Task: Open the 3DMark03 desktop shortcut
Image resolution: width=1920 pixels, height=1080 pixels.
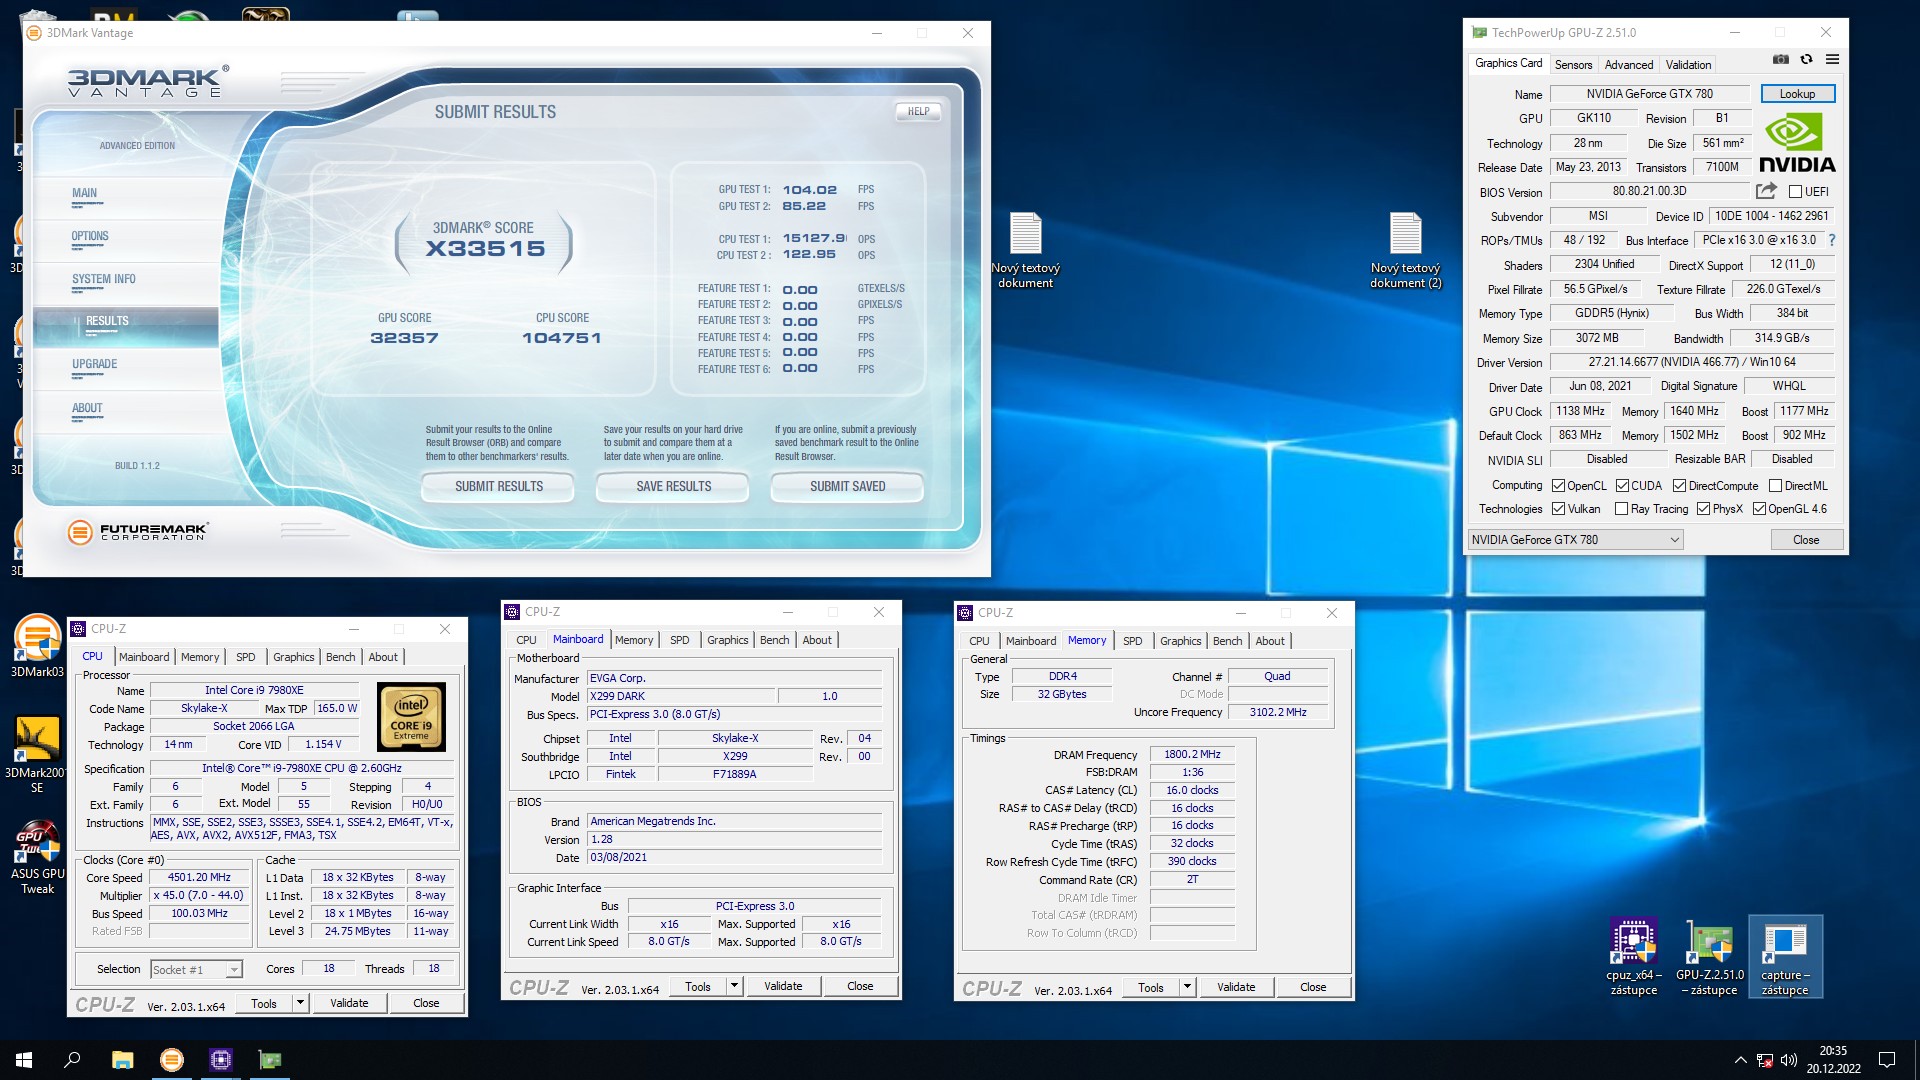Action: click(x=37, y=646)
